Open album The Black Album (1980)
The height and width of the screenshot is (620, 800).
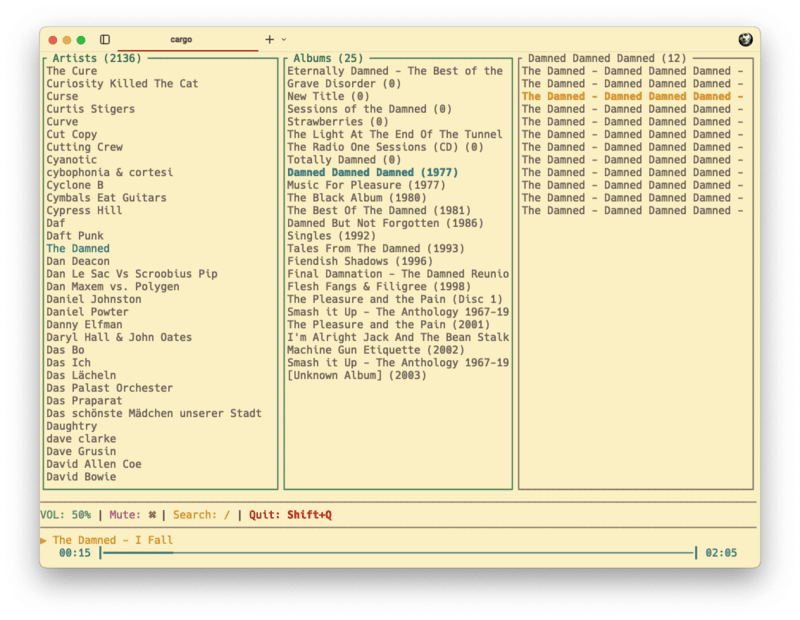click(357, 198)
